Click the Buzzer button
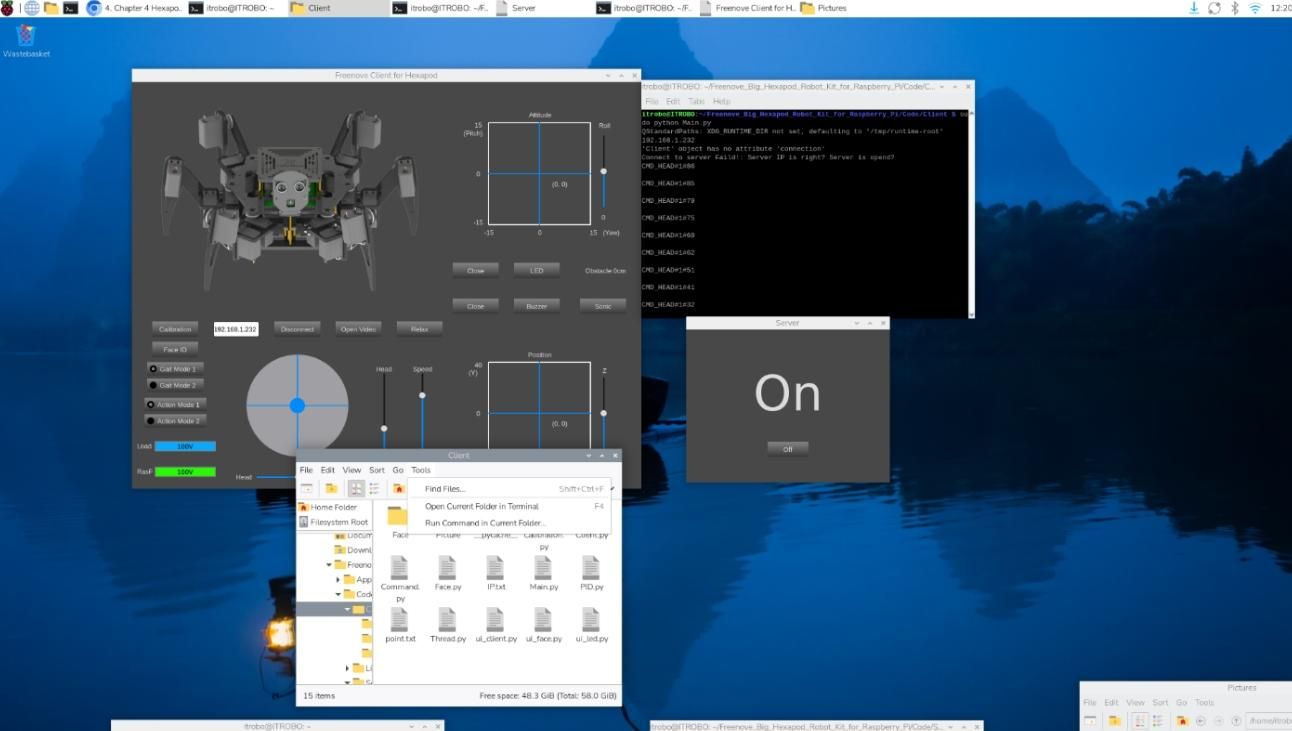 [x=537, y=306]
